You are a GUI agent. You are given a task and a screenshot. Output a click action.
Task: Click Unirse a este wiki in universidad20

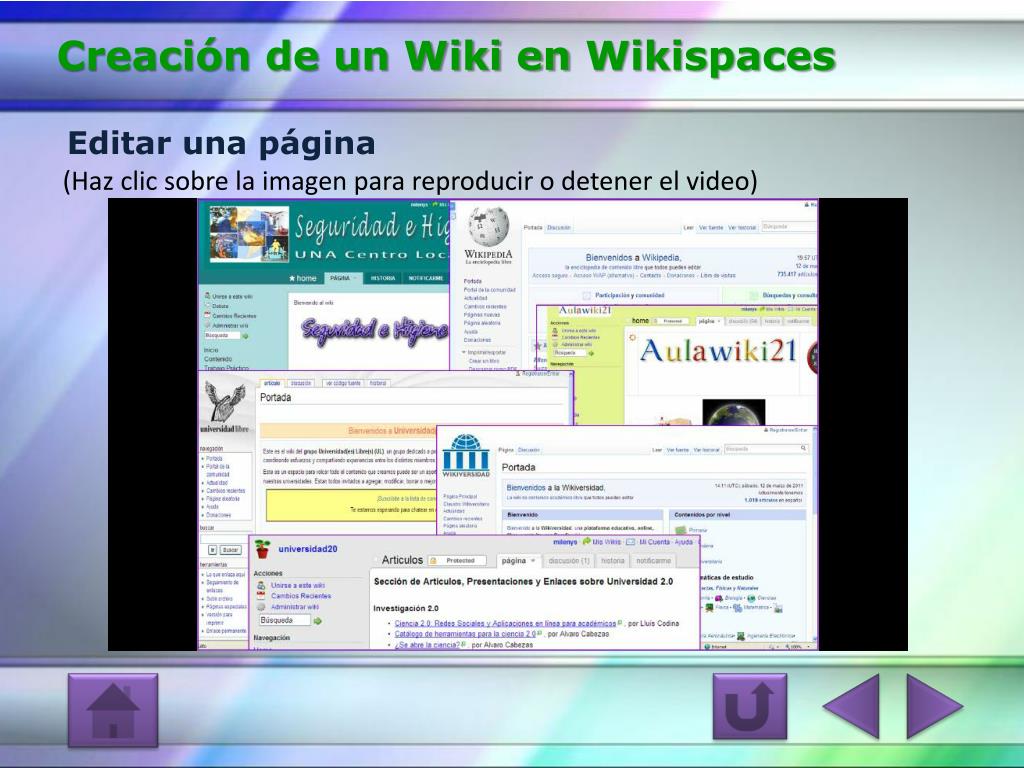(297, 585)
